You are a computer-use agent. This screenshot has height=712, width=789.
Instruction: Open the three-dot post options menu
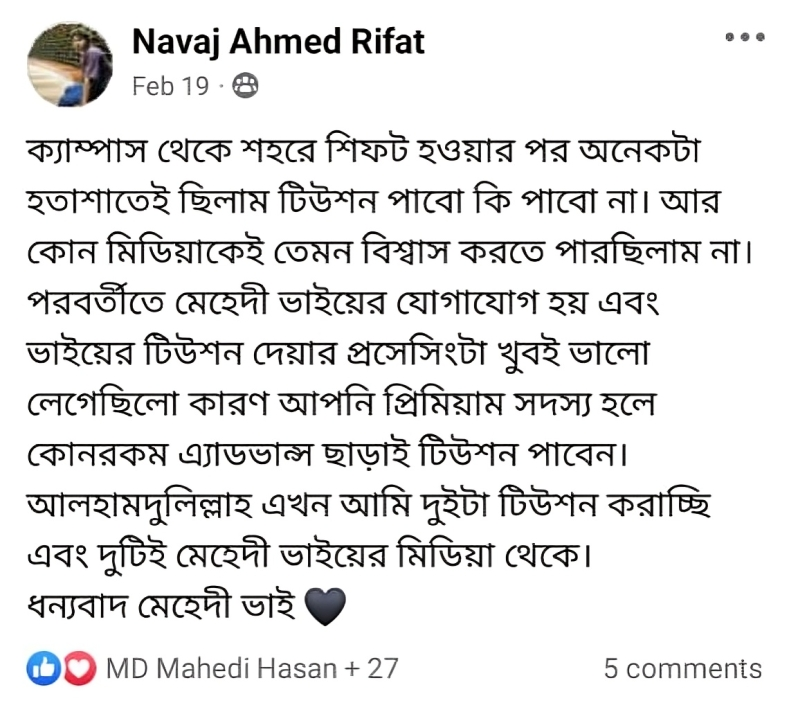(745, 37)
